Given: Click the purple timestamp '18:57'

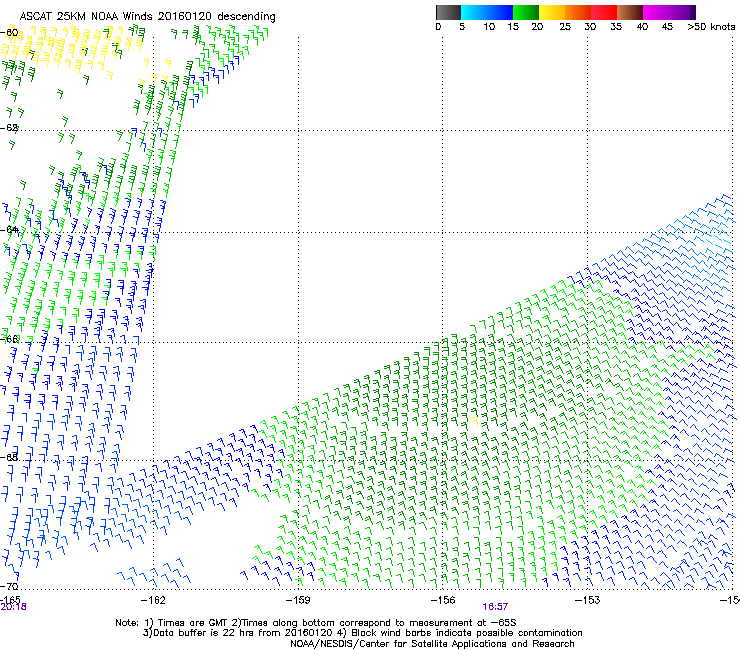Looking at the screenshot, I should (x=495, y=607).
